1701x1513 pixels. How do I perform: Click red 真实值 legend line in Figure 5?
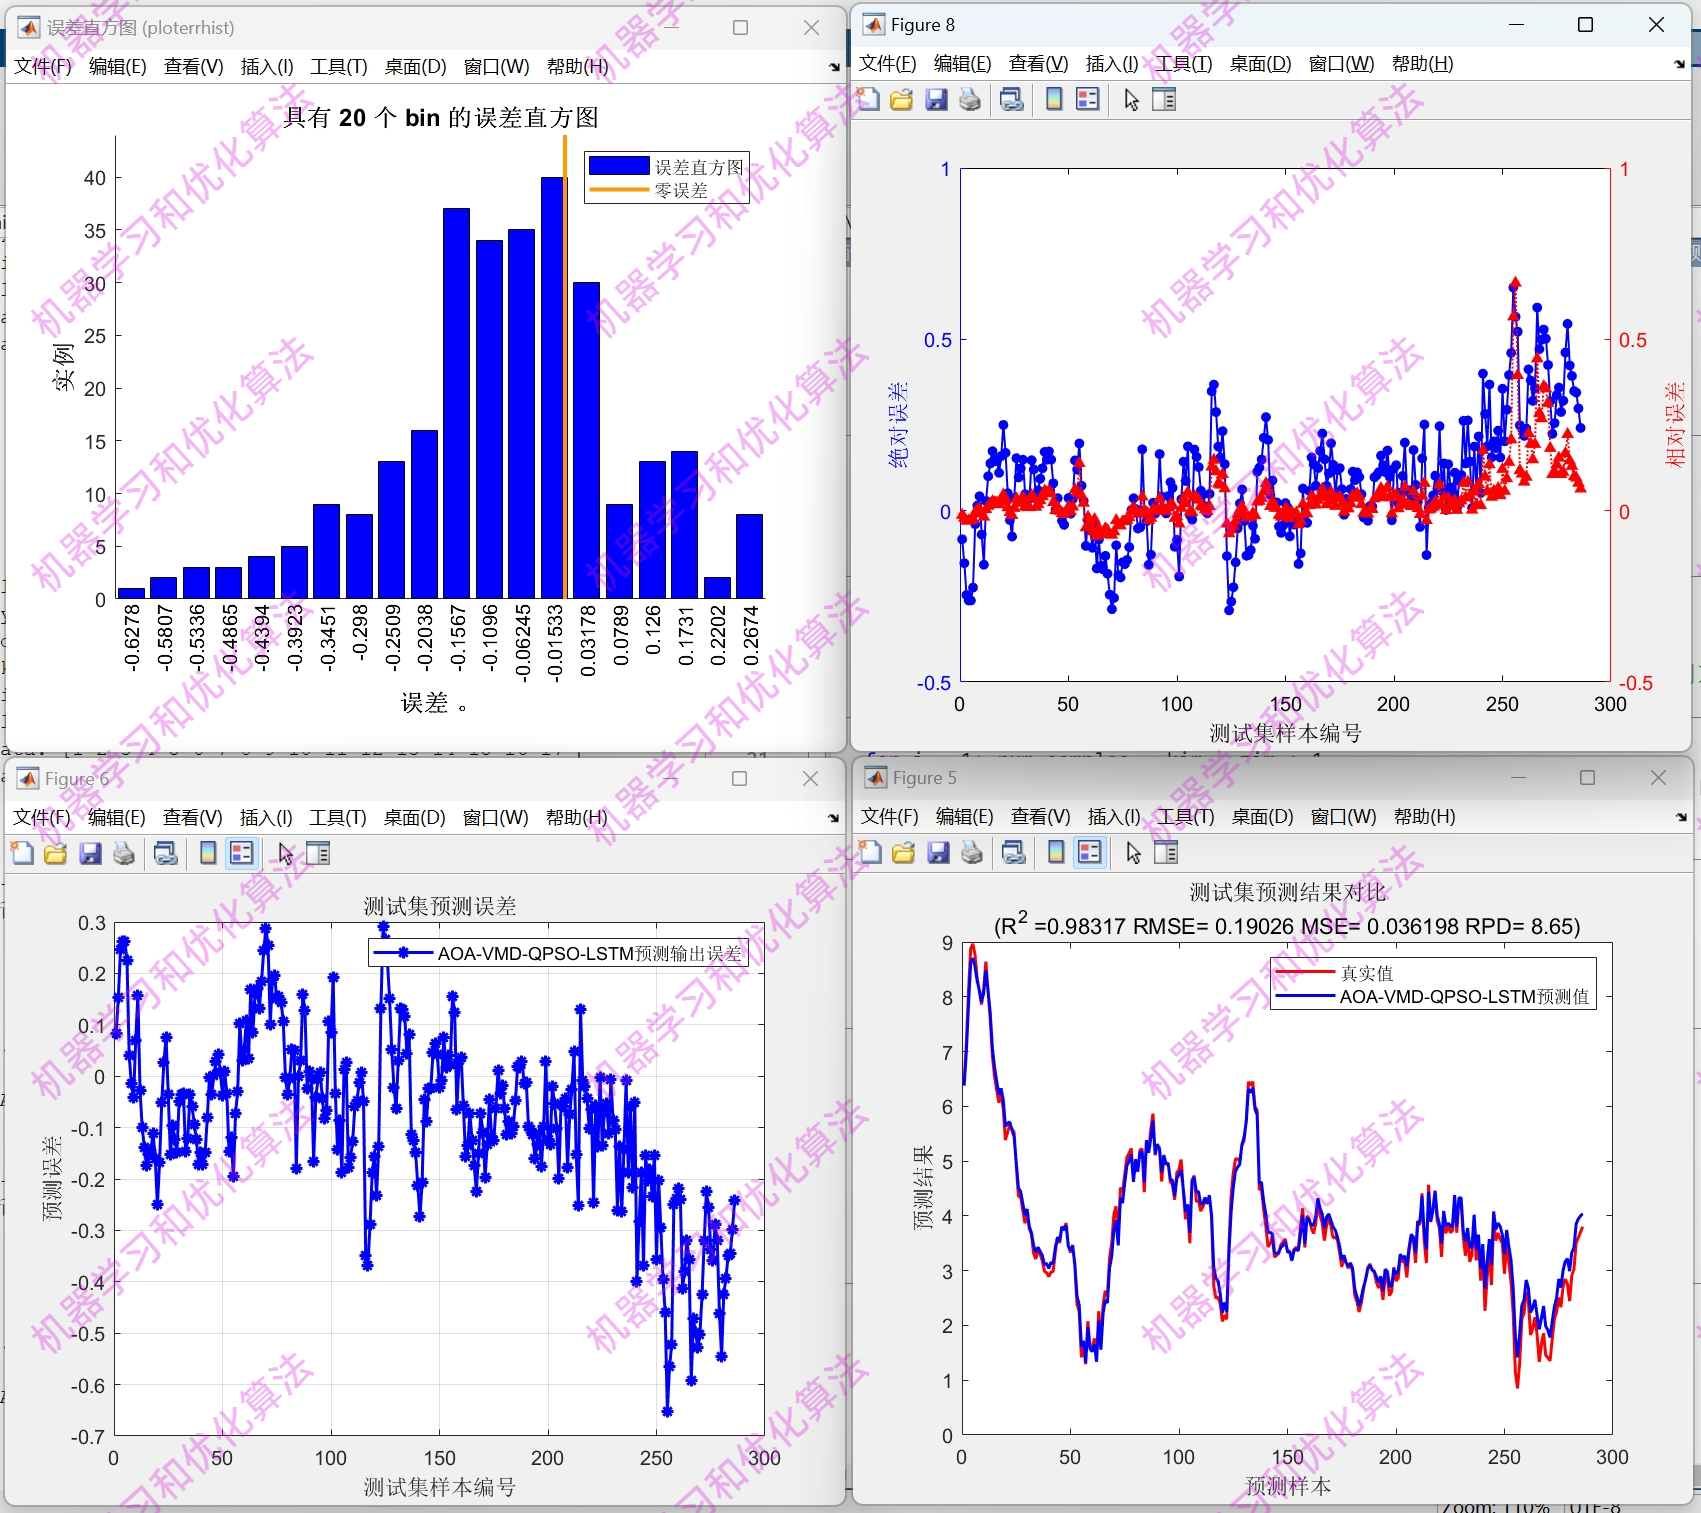click(1306, 972)
